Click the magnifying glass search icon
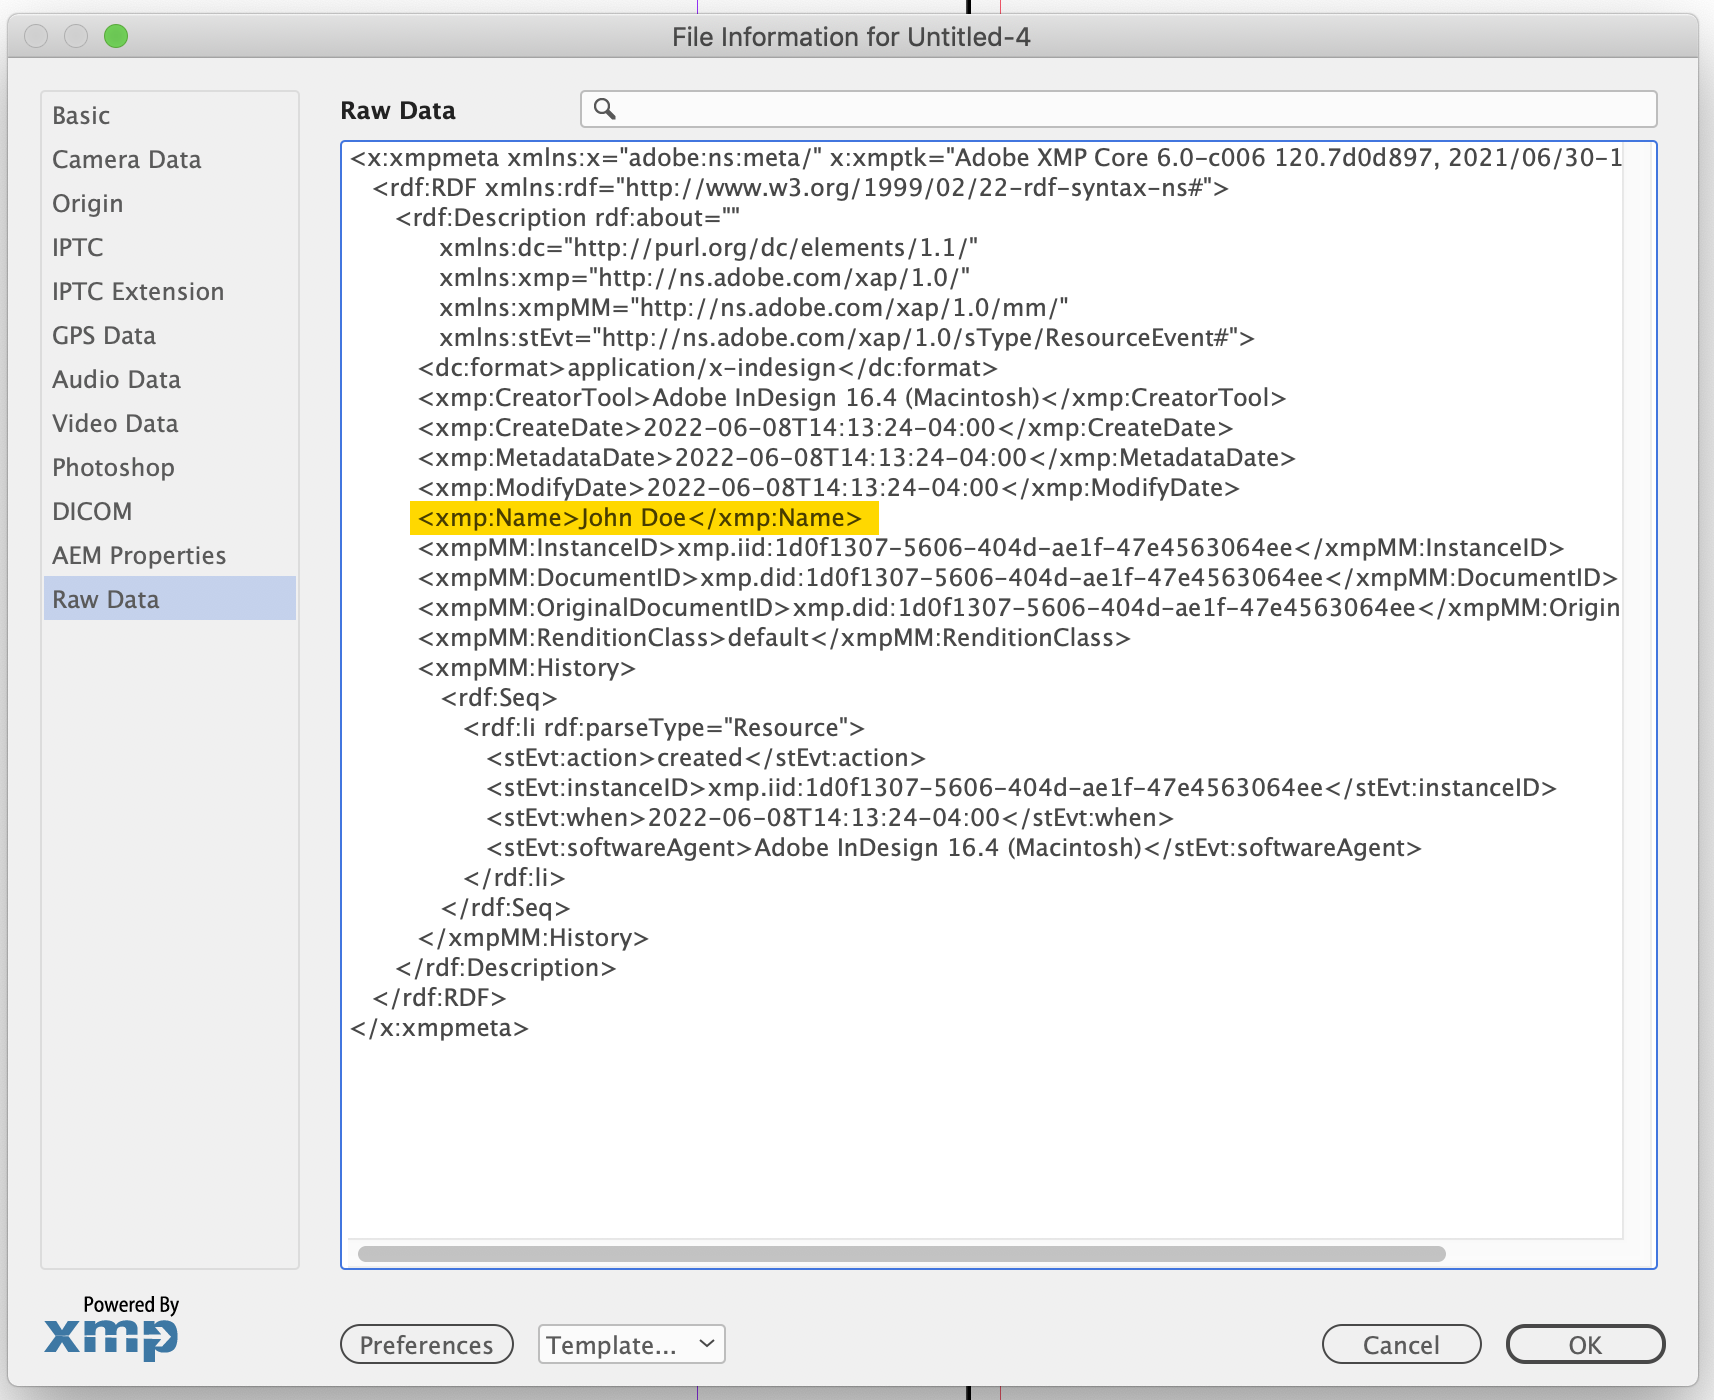This screenshot has width=1714, height=1400. coord(604,109)
